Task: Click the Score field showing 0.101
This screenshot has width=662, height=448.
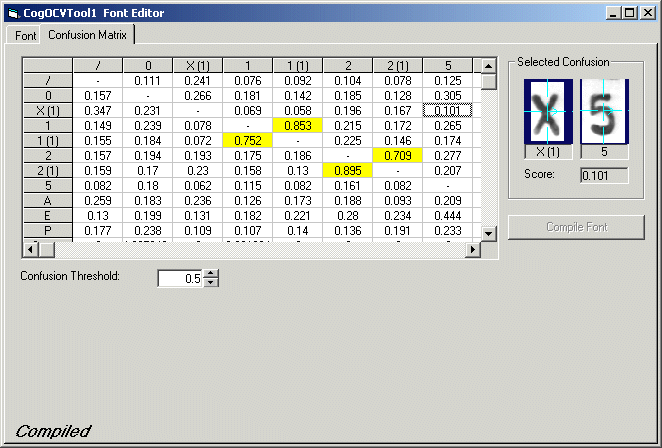Action: click(604, 175)
